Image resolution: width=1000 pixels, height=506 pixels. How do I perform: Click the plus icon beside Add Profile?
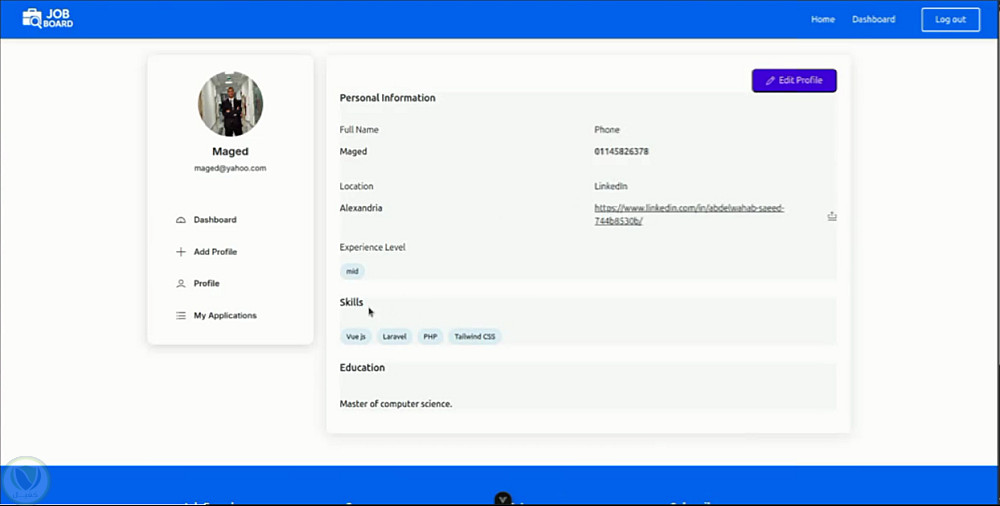(x=180, y=251)
